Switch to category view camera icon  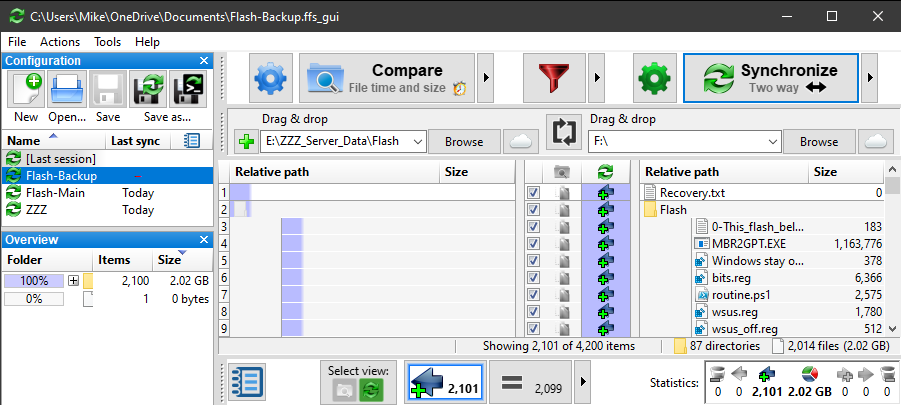345,391
